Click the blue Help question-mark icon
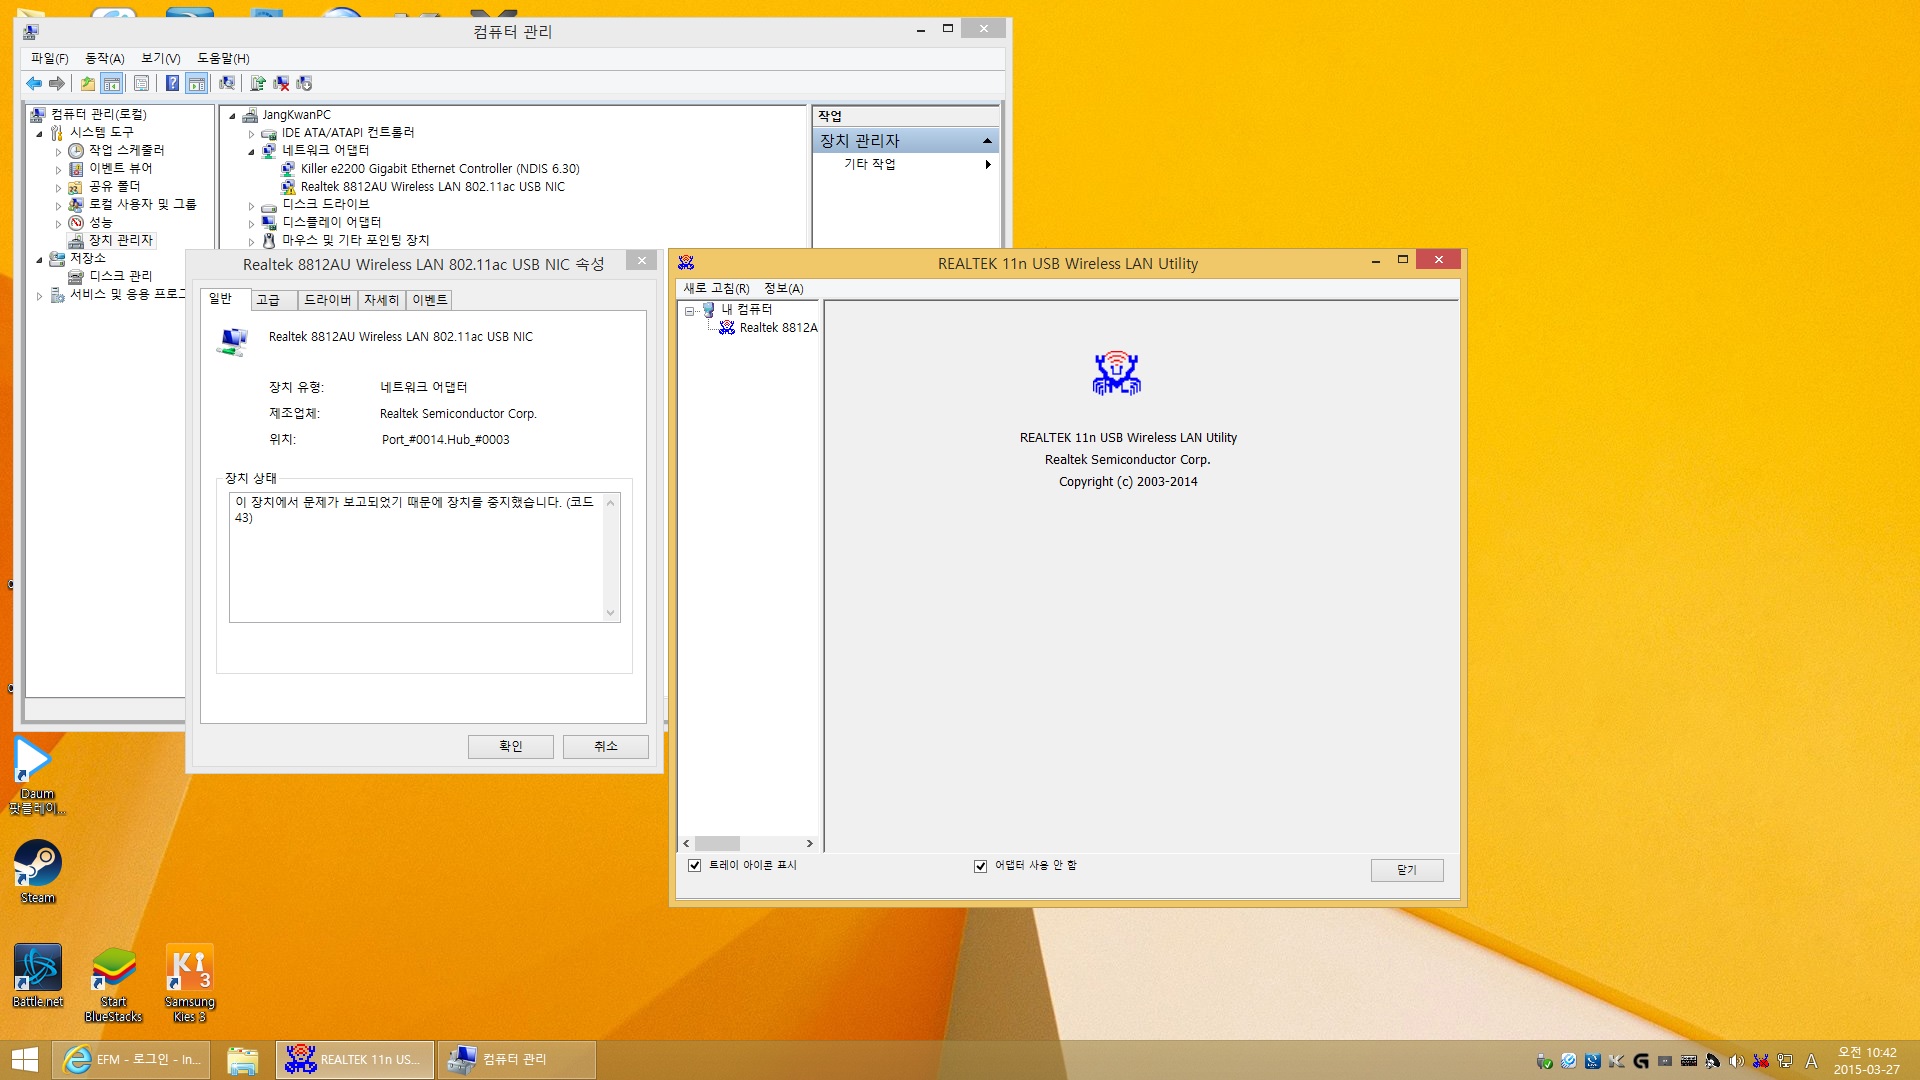This screenshot has height=1080, width=1920. click(x=172, y=83)
